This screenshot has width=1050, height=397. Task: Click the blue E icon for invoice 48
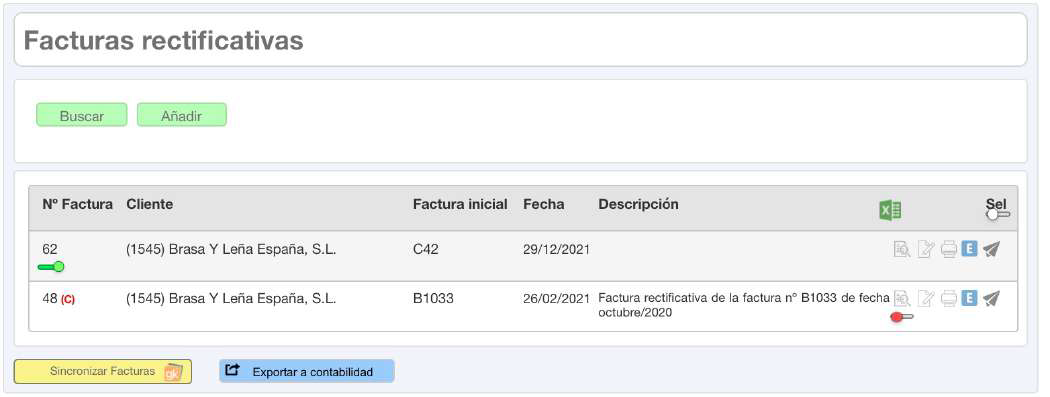[969, 297]
